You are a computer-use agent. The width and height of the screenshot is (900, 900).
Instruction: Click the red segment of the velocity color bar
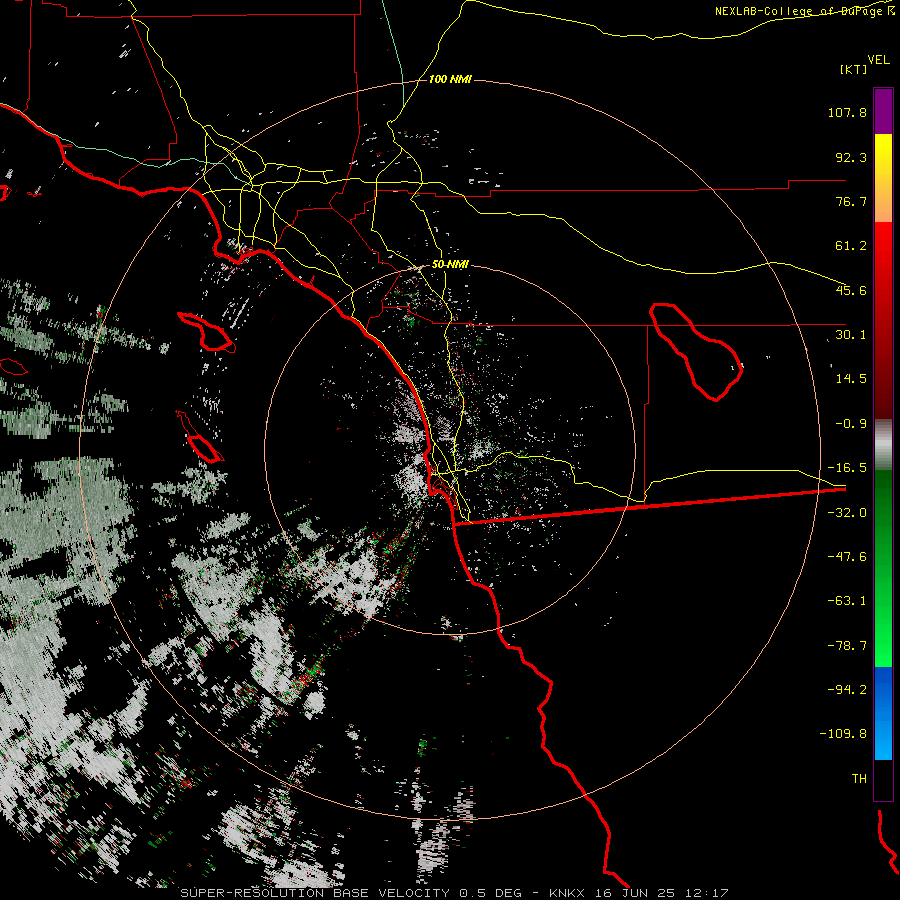click(x=883, y=320)
